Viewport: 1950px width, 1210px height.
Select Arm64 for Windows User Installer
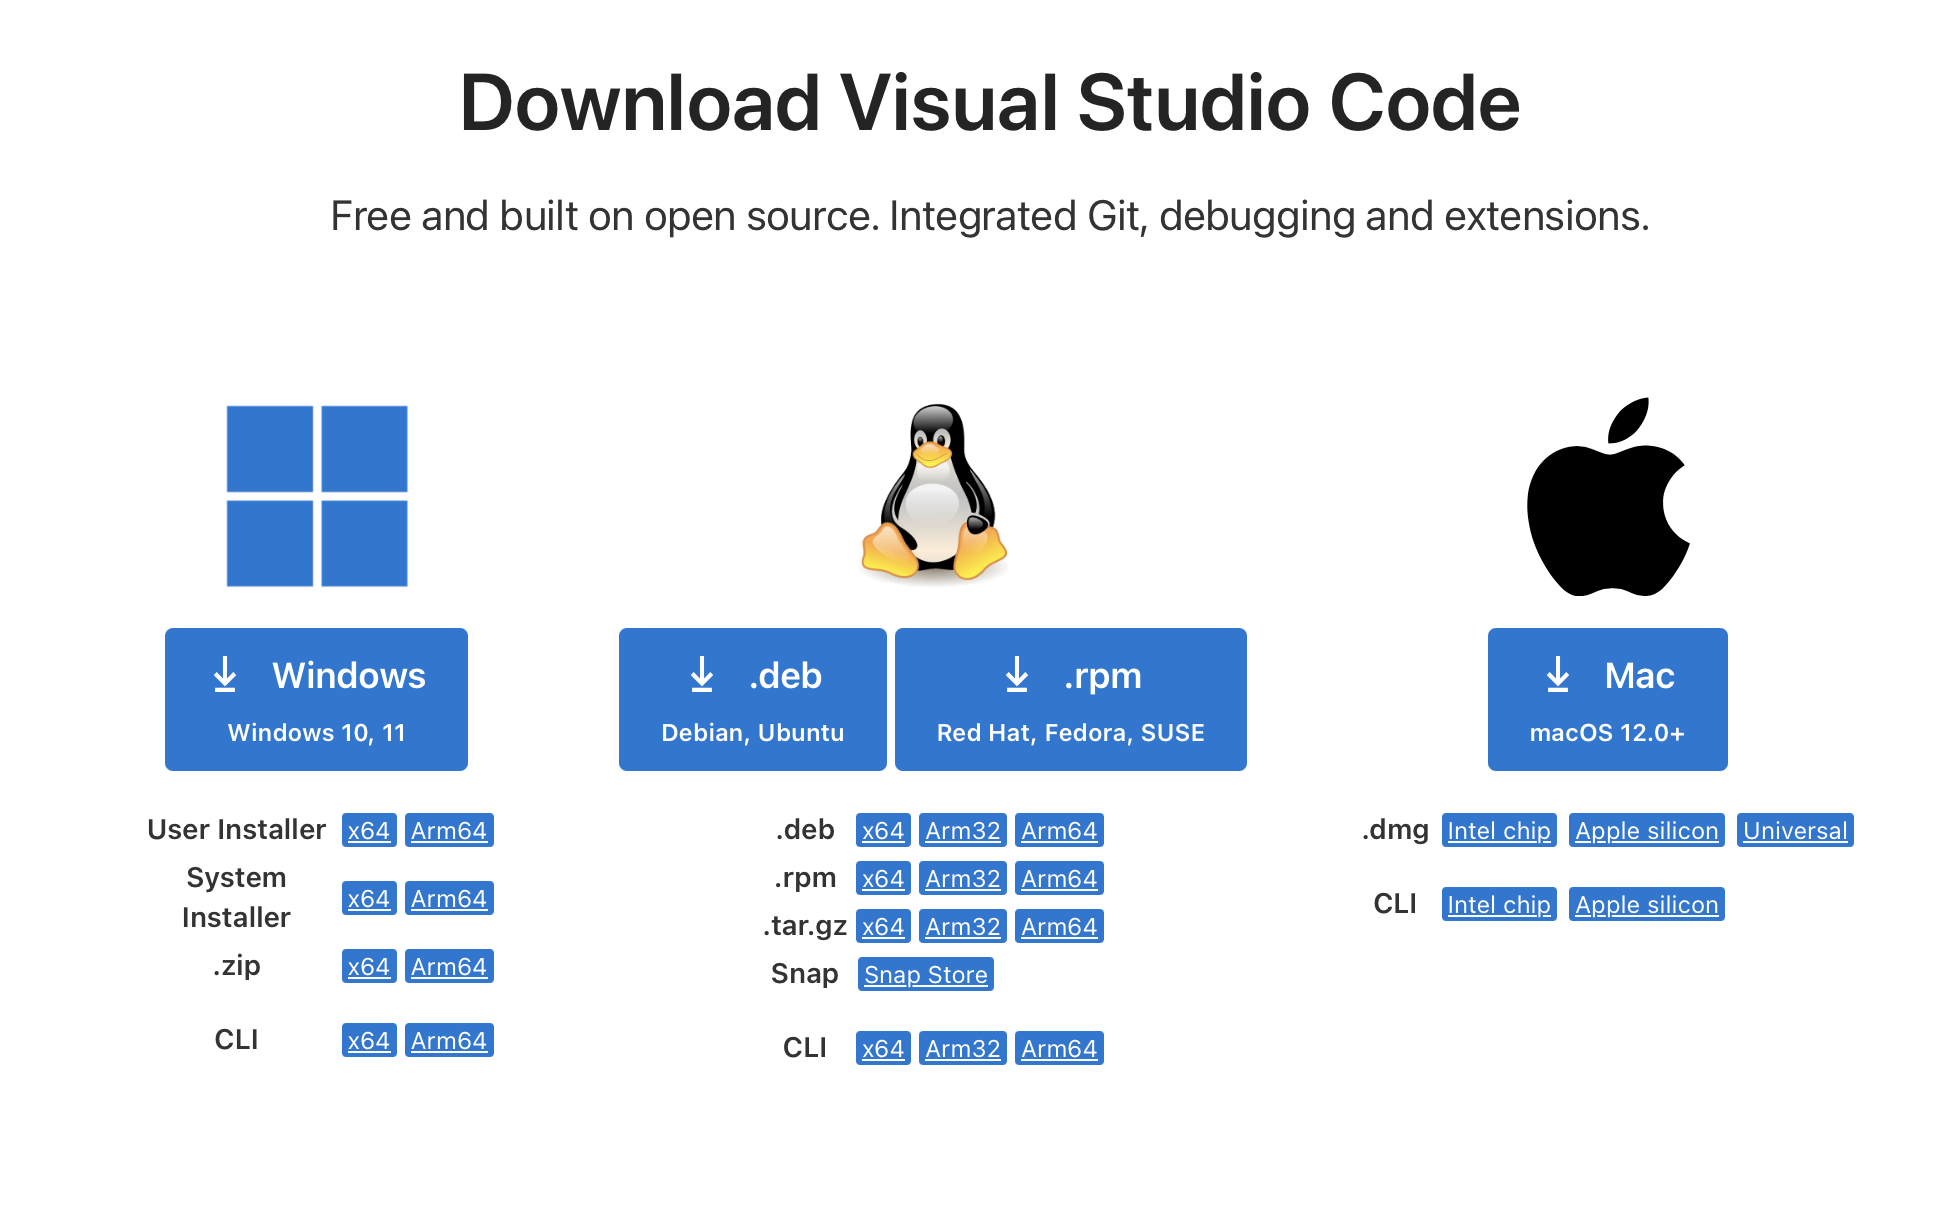[449, 830]
